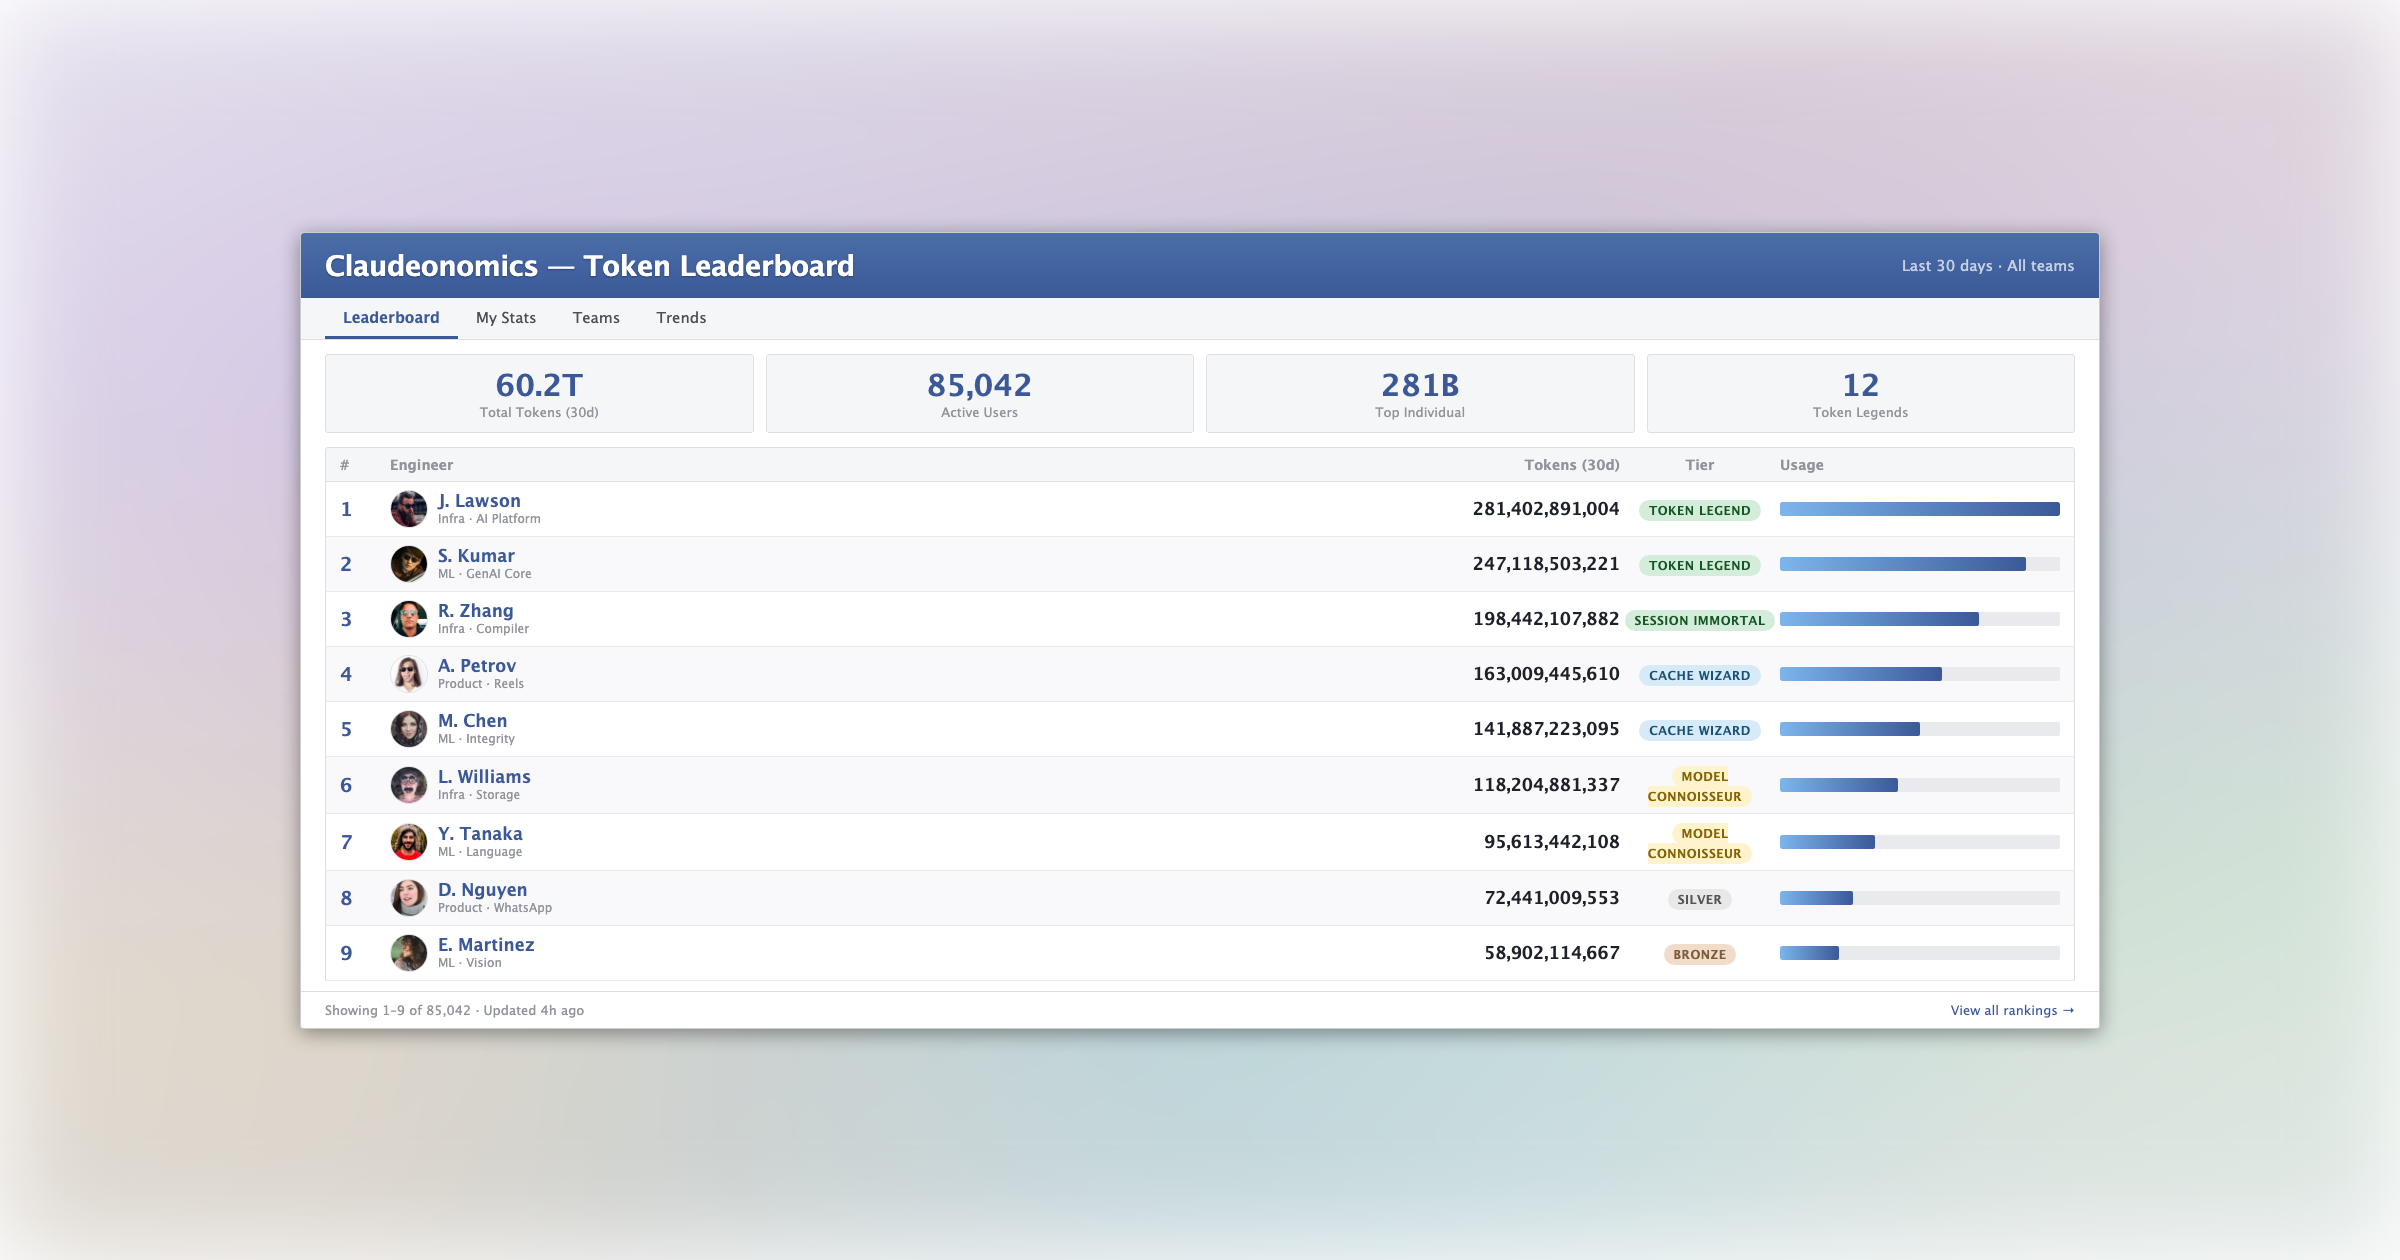Click M. Chen's profile photo

coord(409,728)
